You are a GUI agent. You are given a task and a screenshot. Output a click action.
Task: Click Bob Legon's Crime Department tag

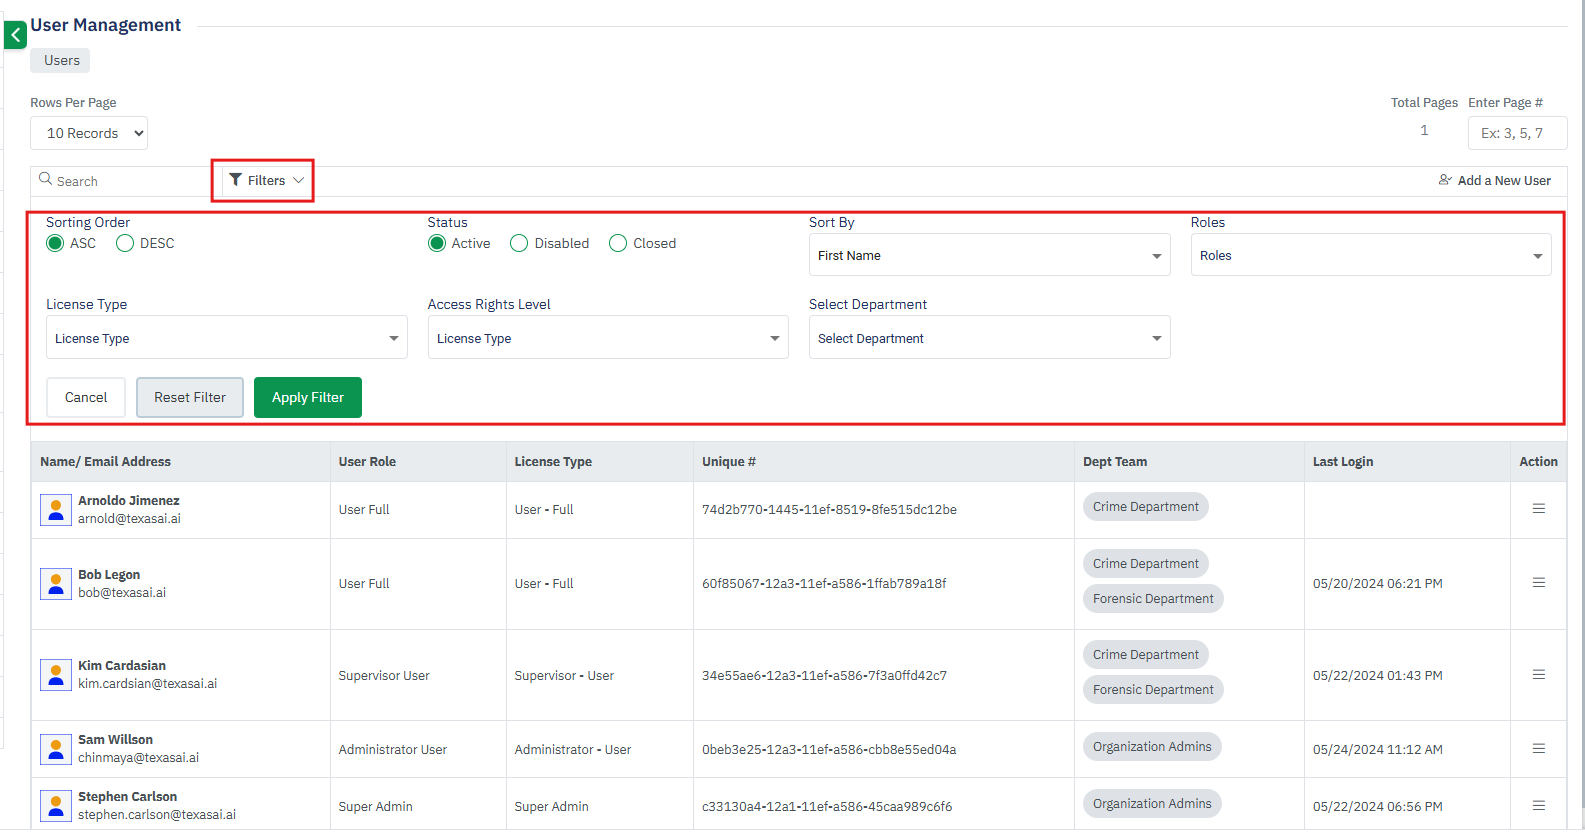pyautogui.click(x=1146, y=564)
